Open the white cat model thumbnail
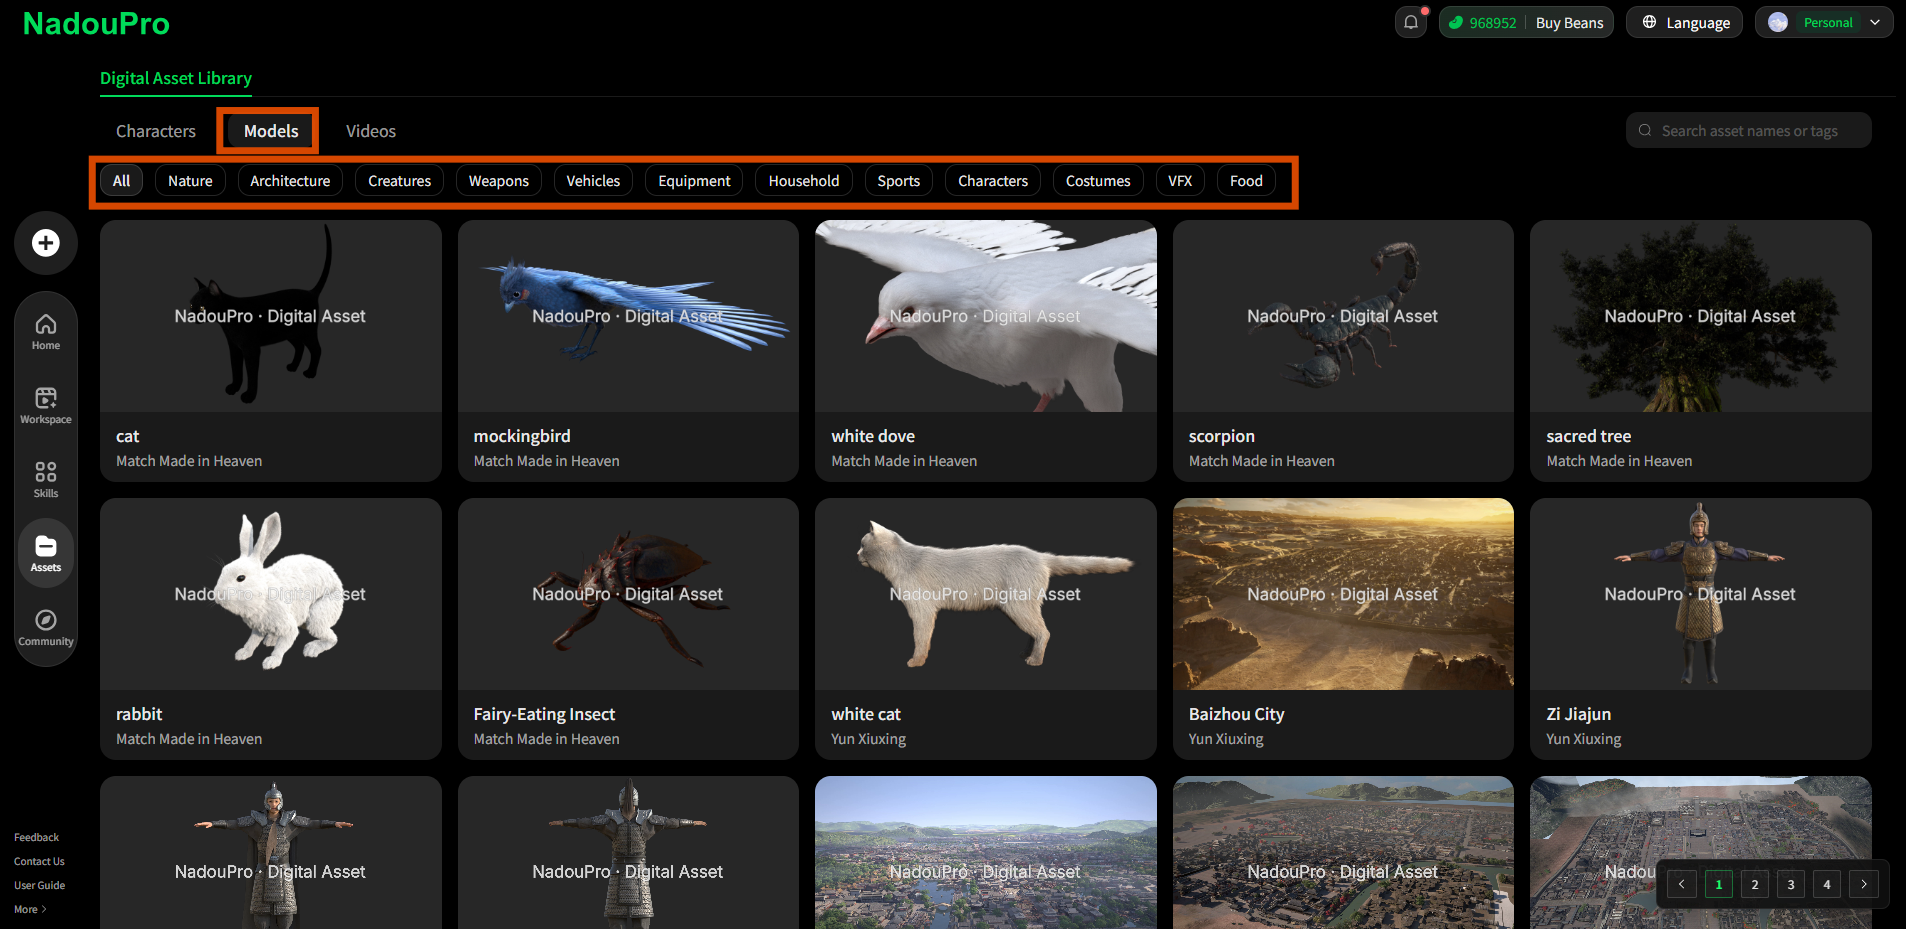Viewport: 1906px width, 929px height. click(986, 594)
